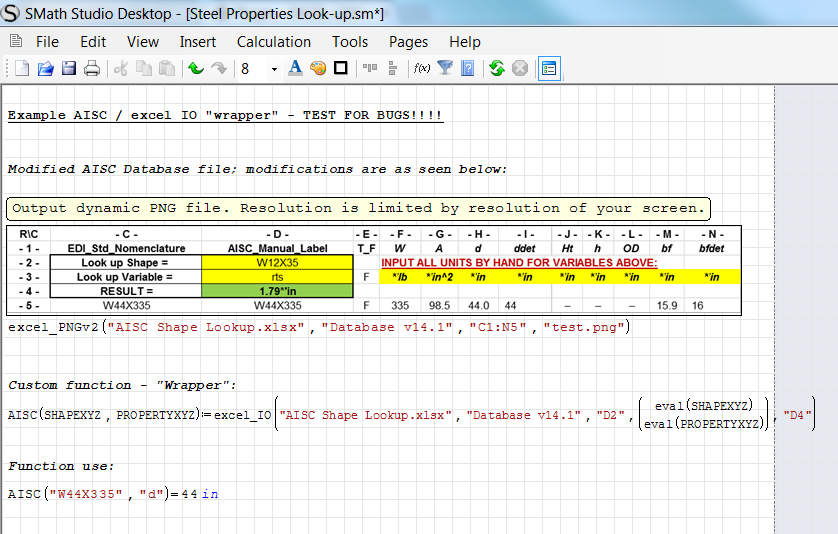Expand the font size dropdown
The height and width of the screenshot is (534, 838).
pos(273,69)
